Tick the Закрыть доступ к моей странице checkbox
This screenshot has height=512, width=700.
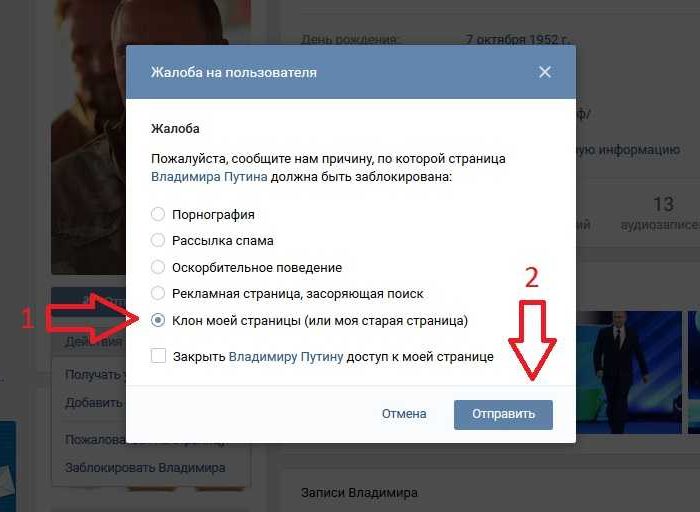point(158,356)
